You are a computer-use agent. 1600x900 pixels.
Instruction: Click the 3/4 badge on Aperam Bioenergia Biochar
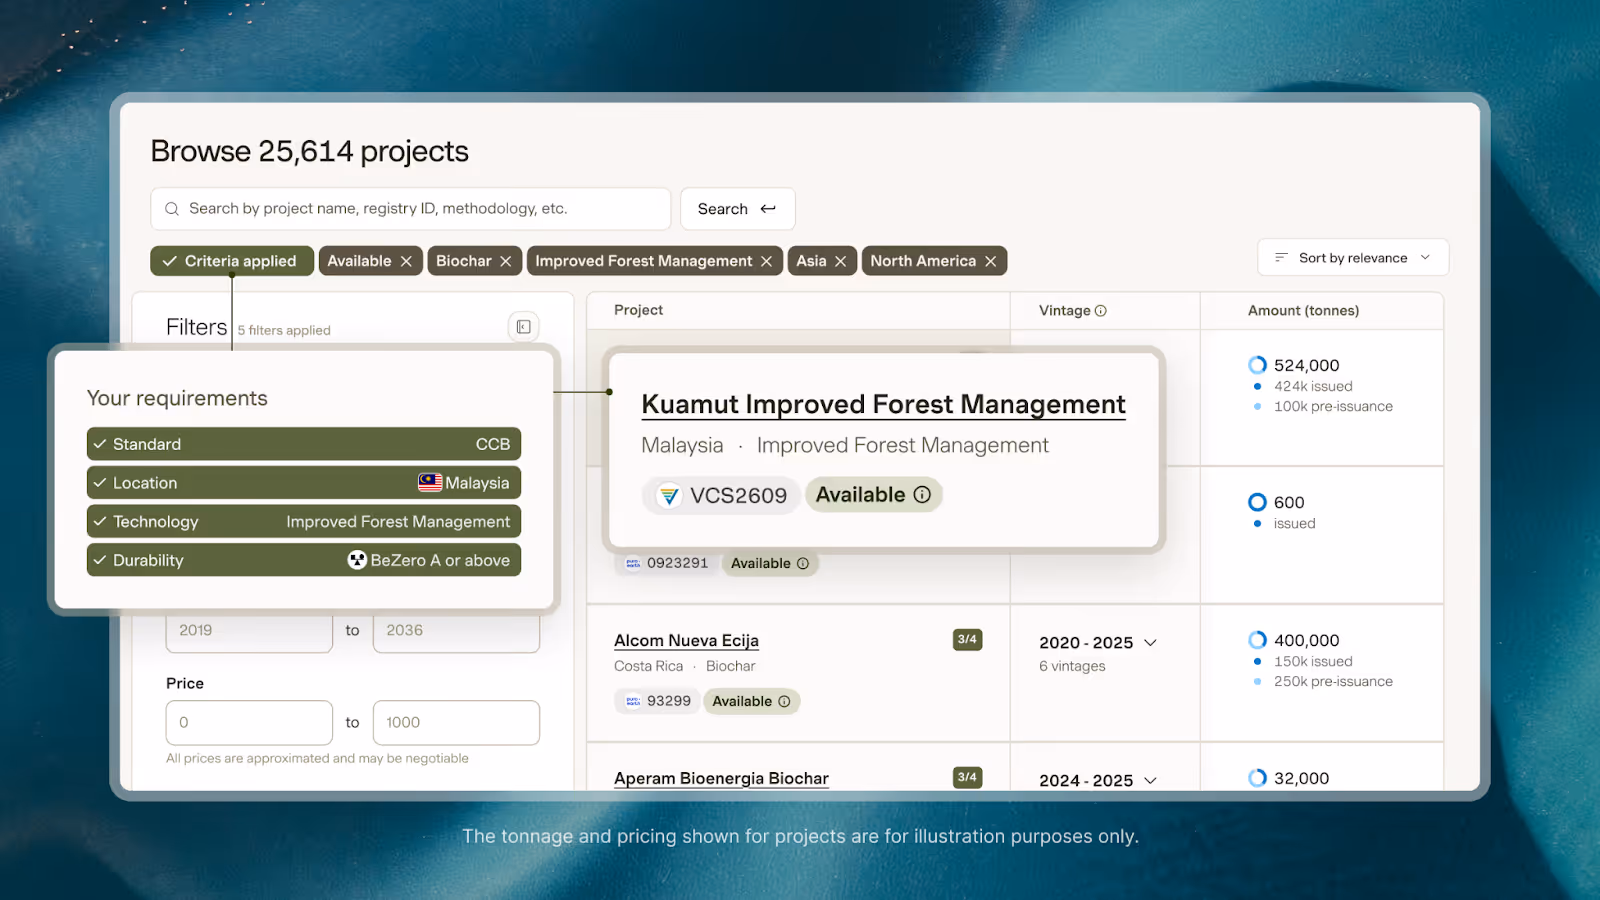tap(967, 777)
